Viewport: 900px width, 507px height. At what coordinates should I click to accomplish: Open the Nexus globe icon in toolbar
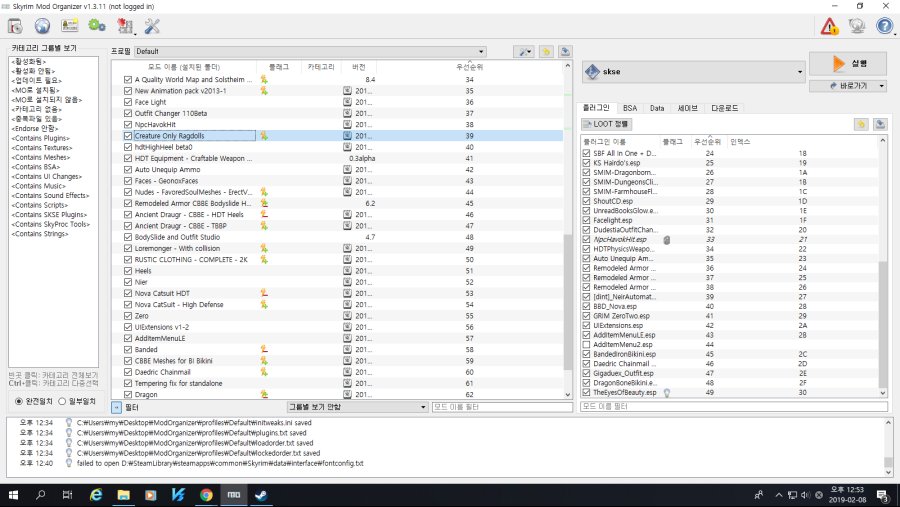(x=42, y=26)
